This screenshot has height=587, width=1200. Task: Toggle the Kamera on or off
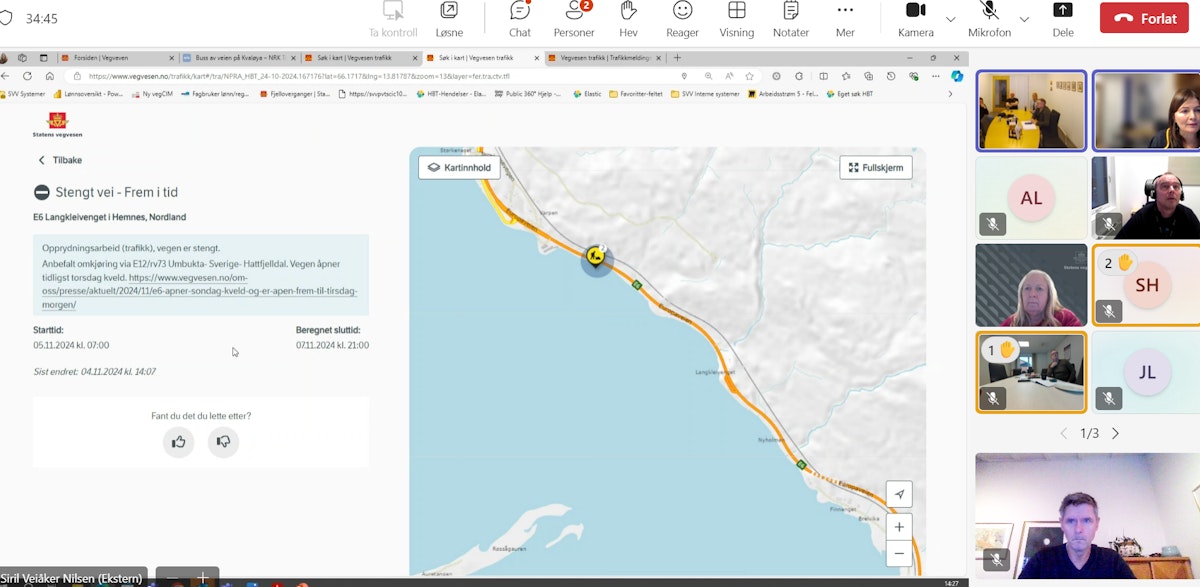915,17
